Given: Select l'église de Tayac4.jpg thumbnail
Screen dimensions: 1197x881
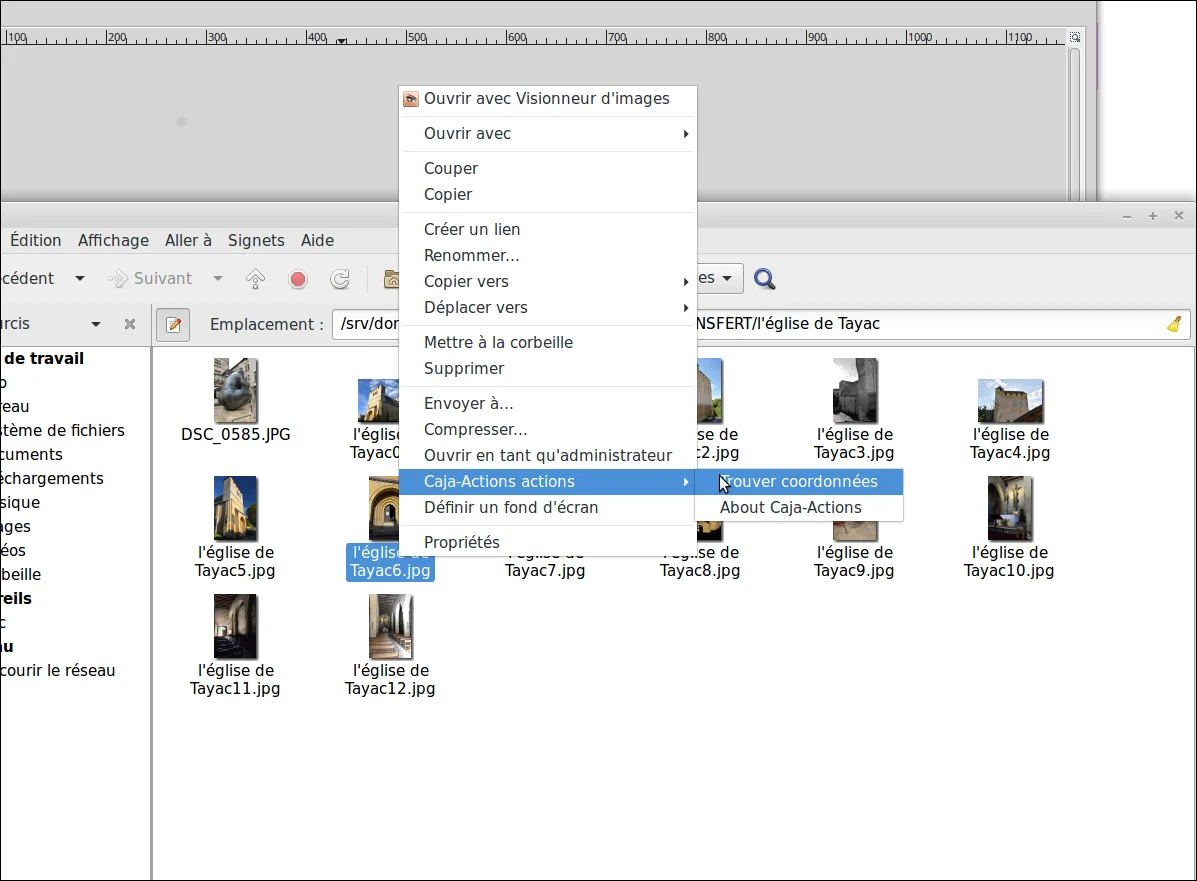Looking at the screenshot, I should click(1010, 402).
